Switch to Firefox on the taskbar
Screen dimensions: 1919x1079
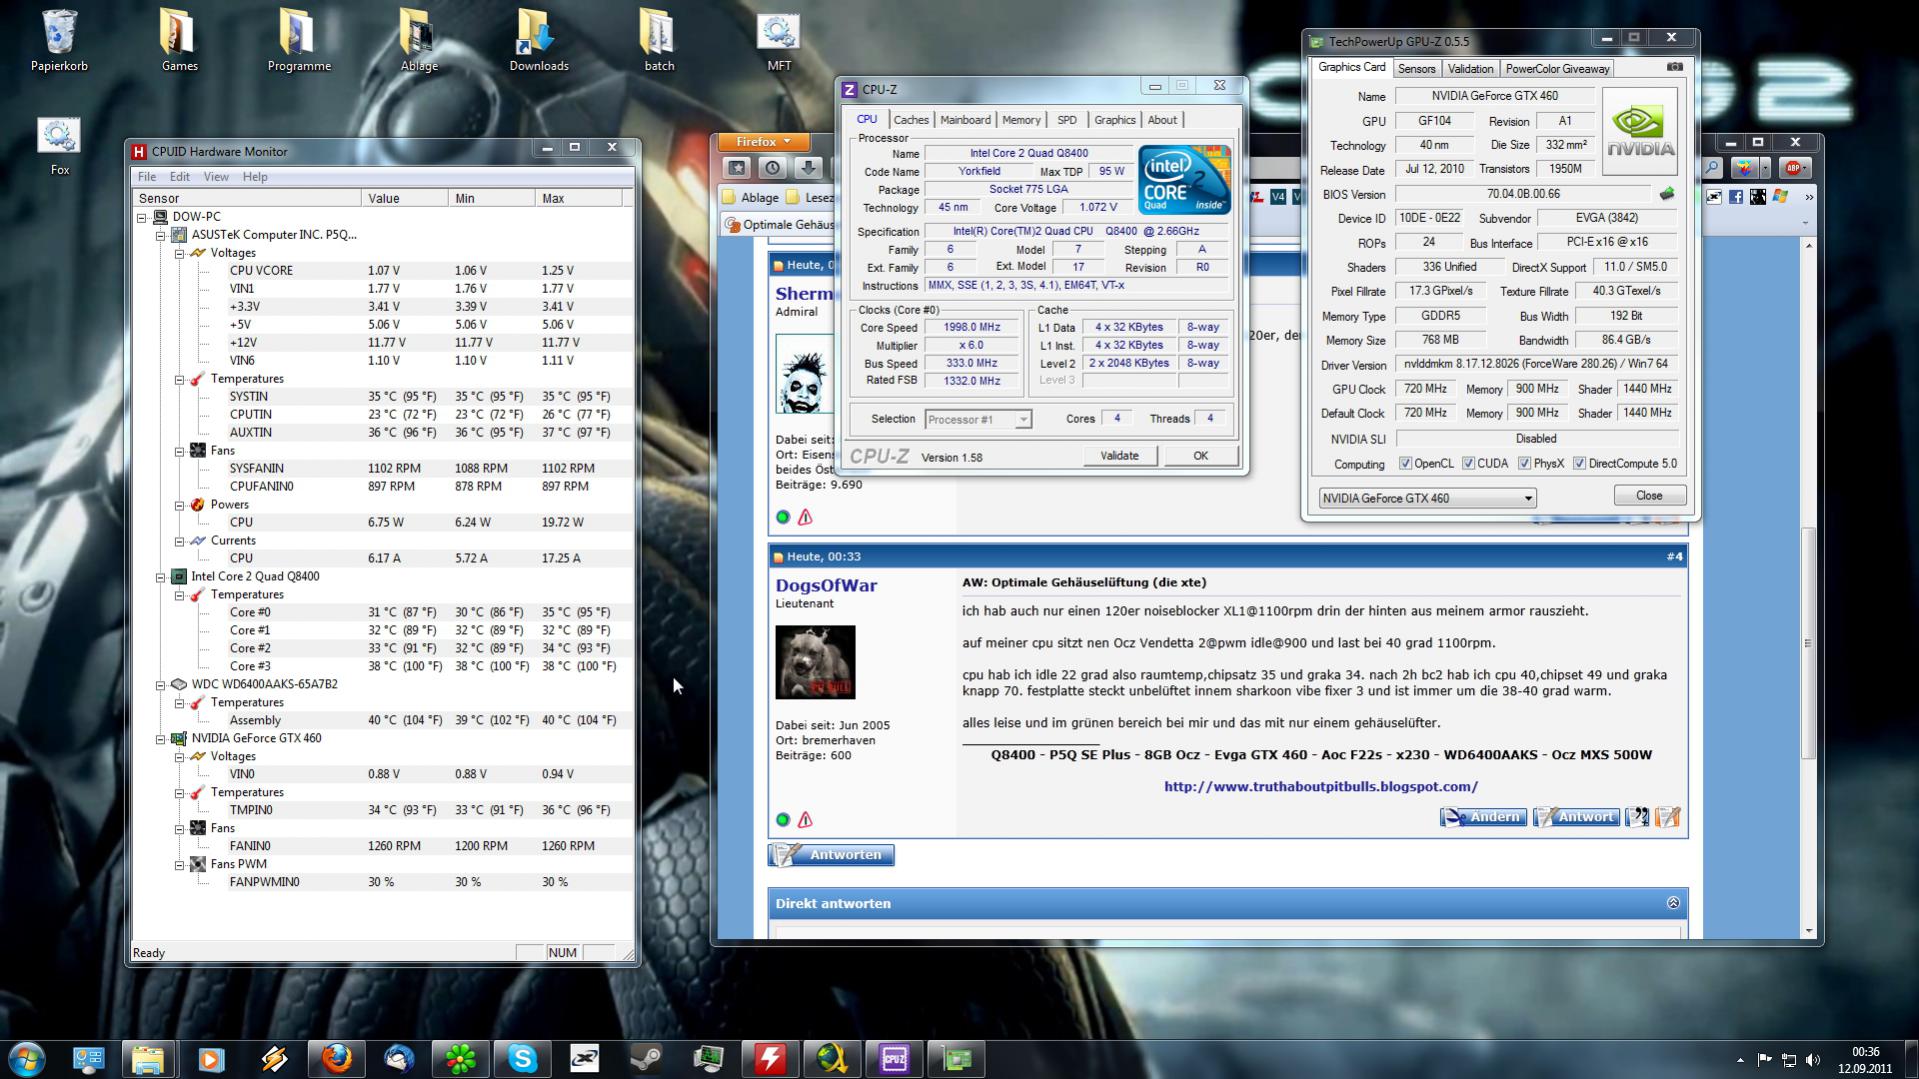point(336,1058)
